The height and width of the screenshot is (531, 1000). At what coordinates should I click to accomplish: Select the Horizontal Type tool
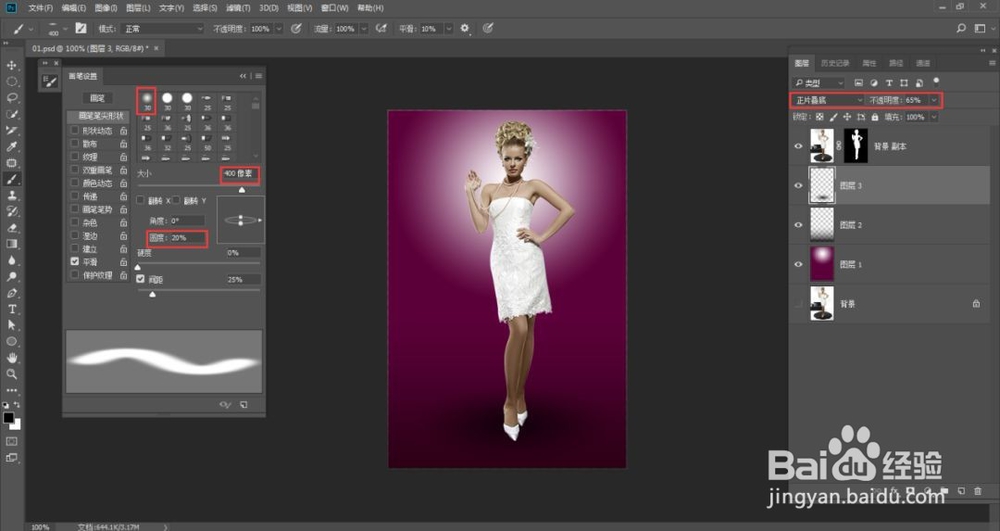pos(12,309)
